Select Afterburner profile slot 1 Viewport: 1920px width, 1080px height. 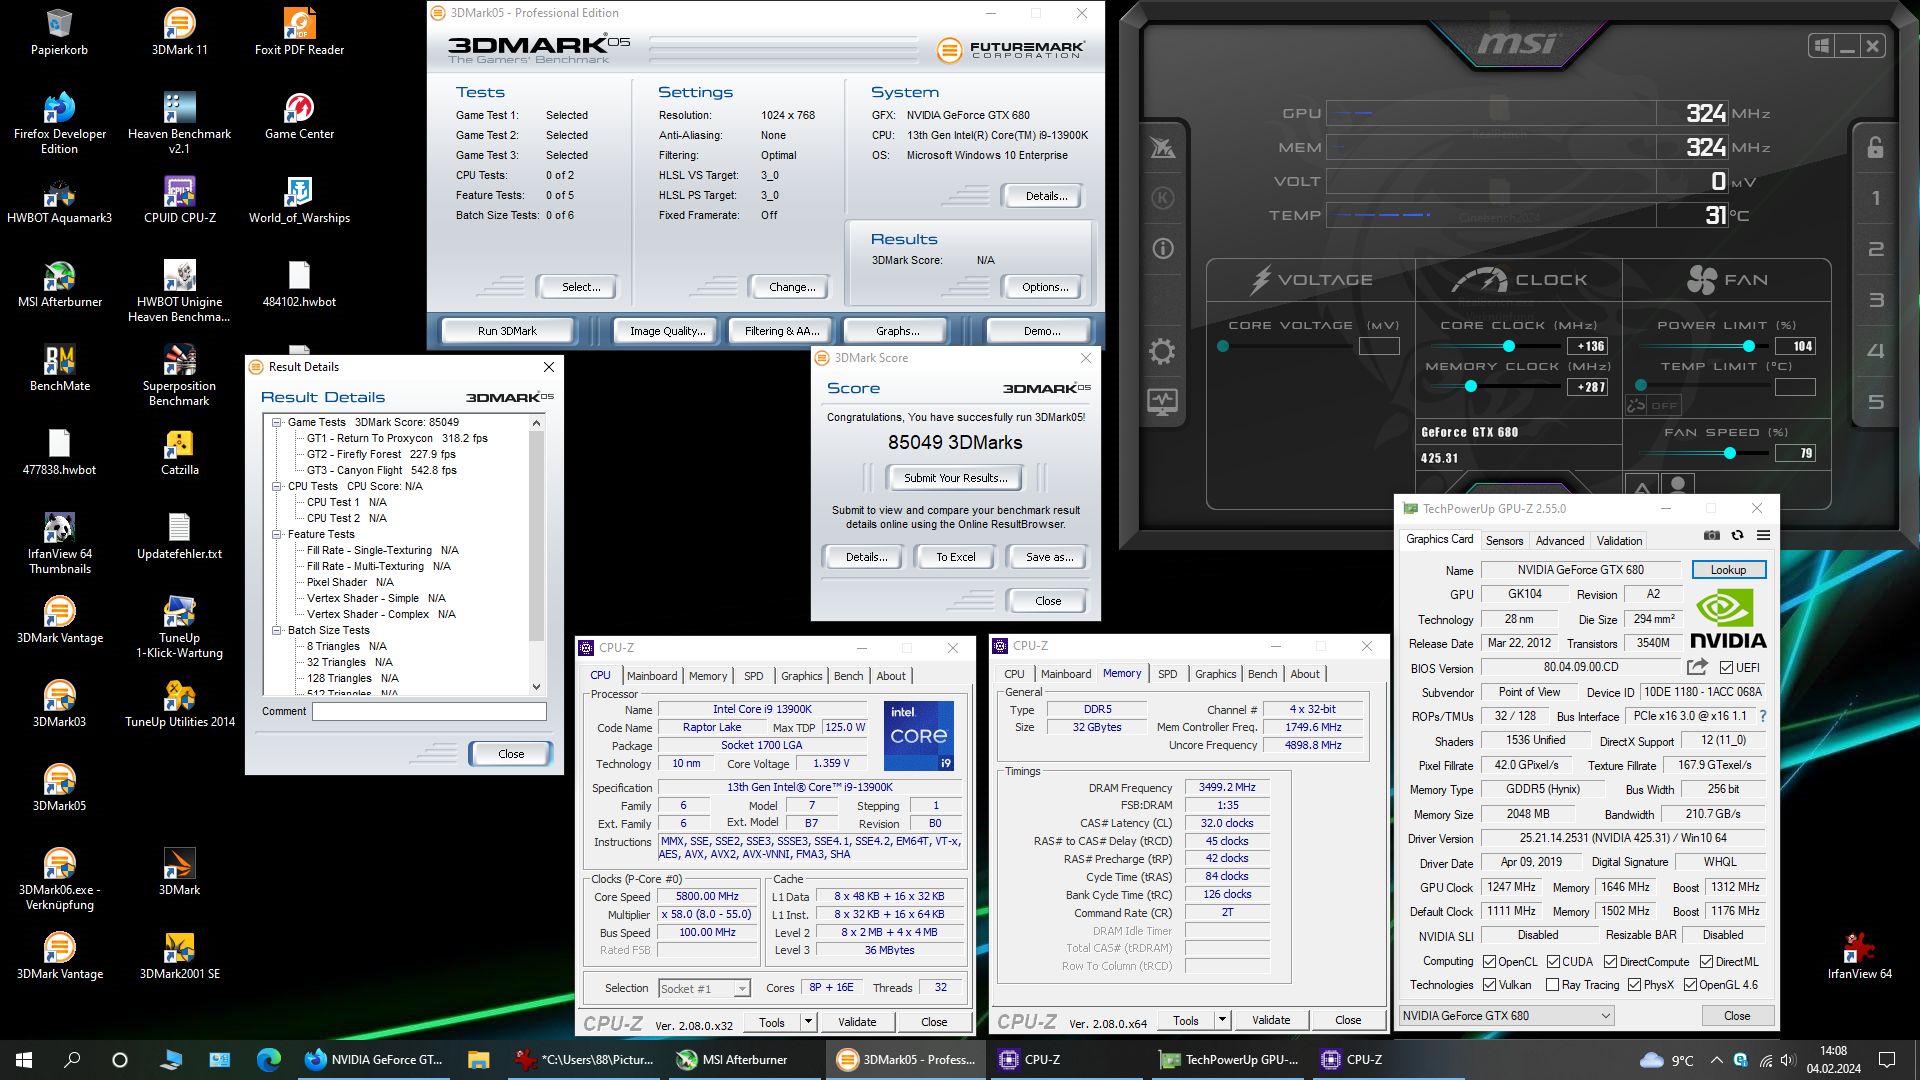click(x=1876, y=198)
